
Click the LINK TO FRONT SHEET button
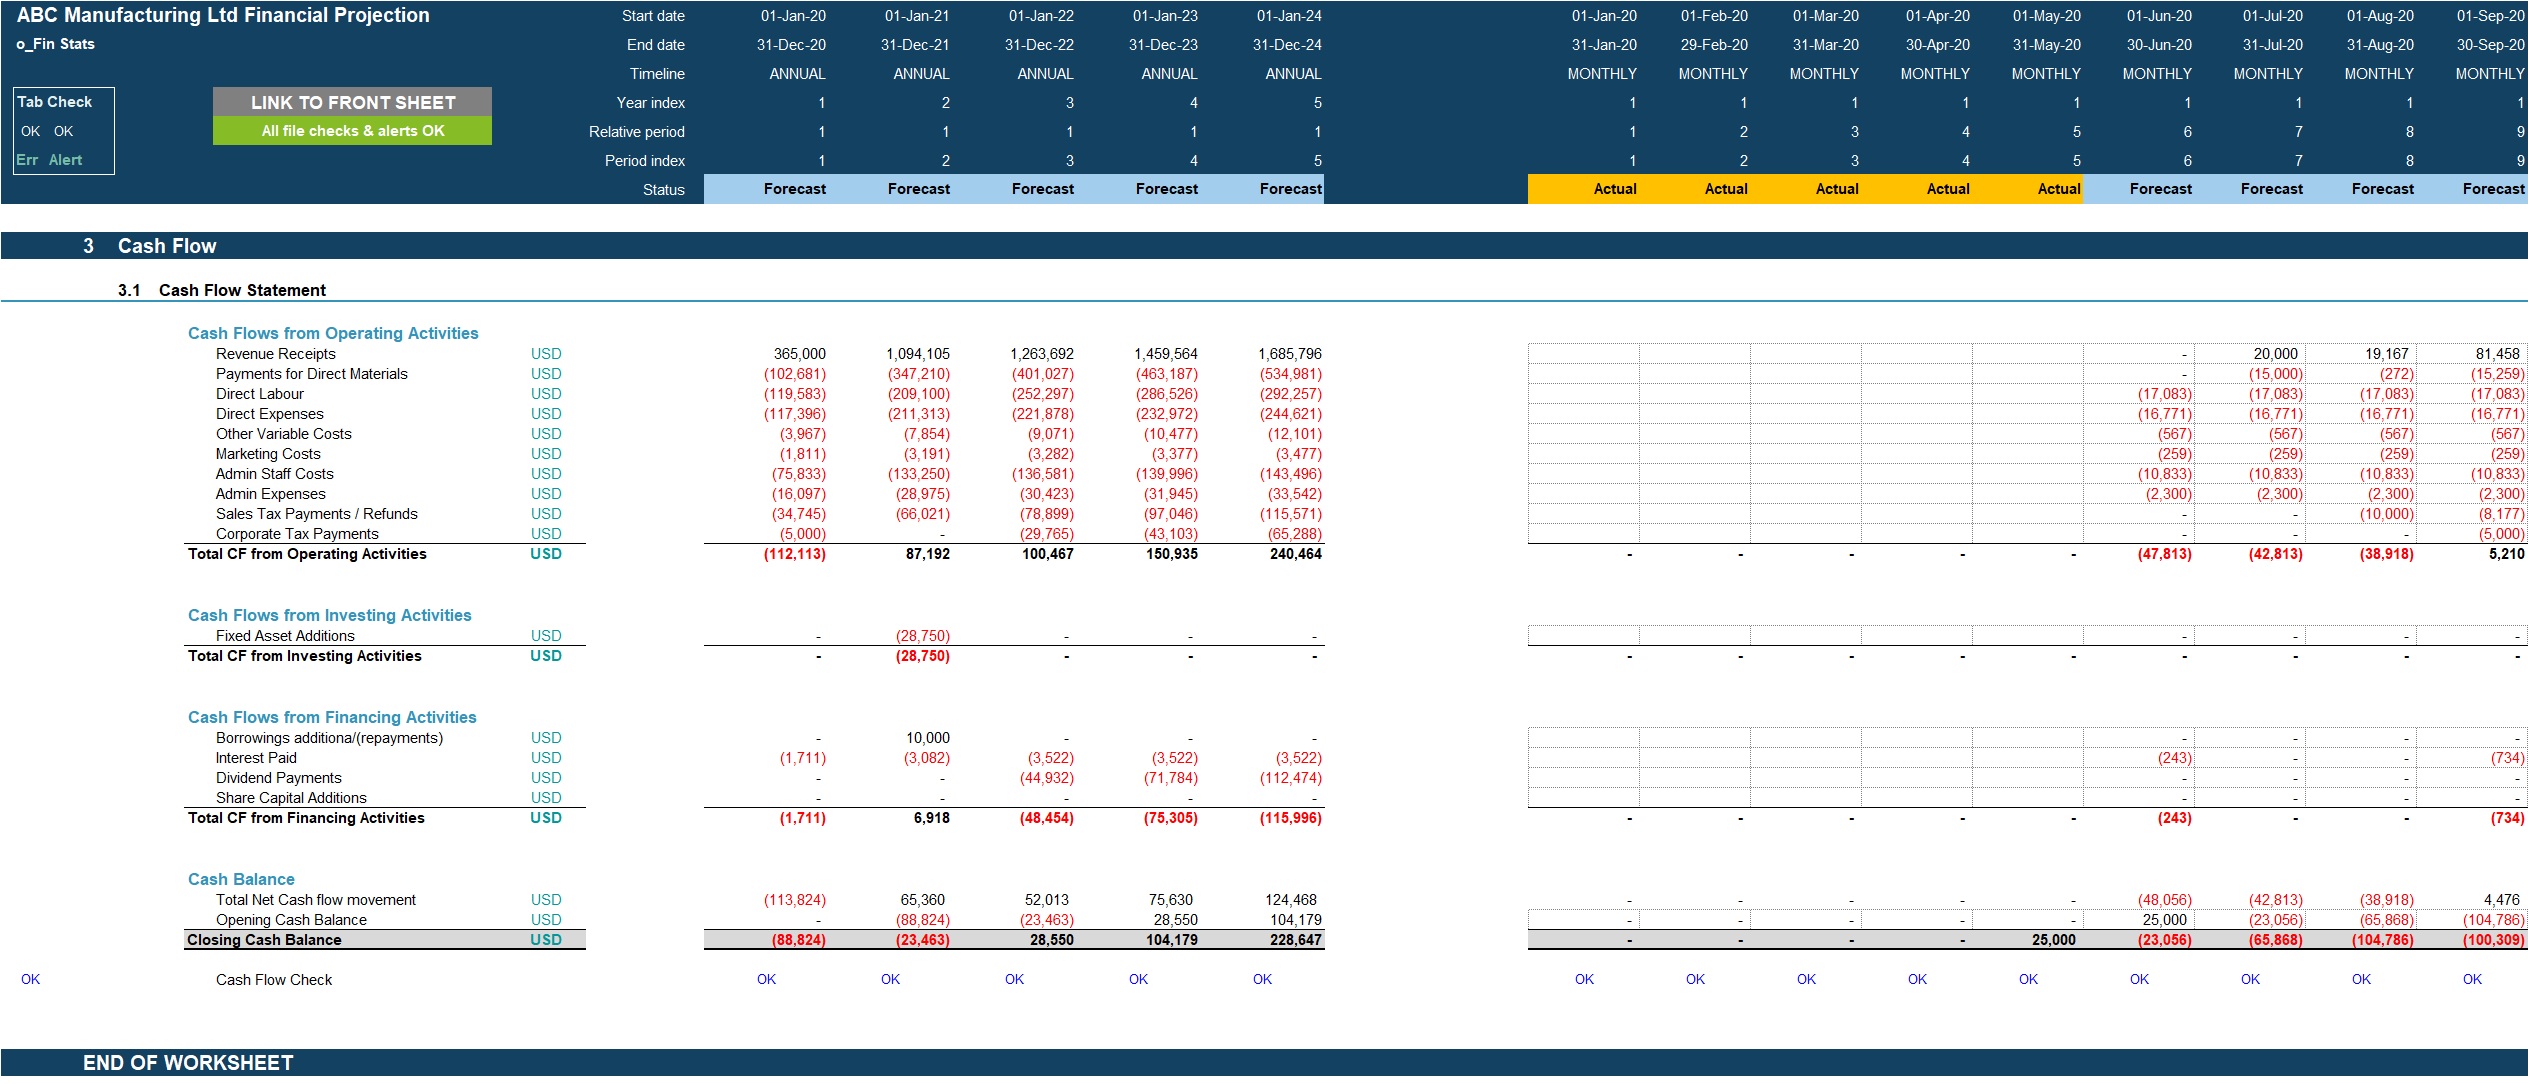(352, 102)
